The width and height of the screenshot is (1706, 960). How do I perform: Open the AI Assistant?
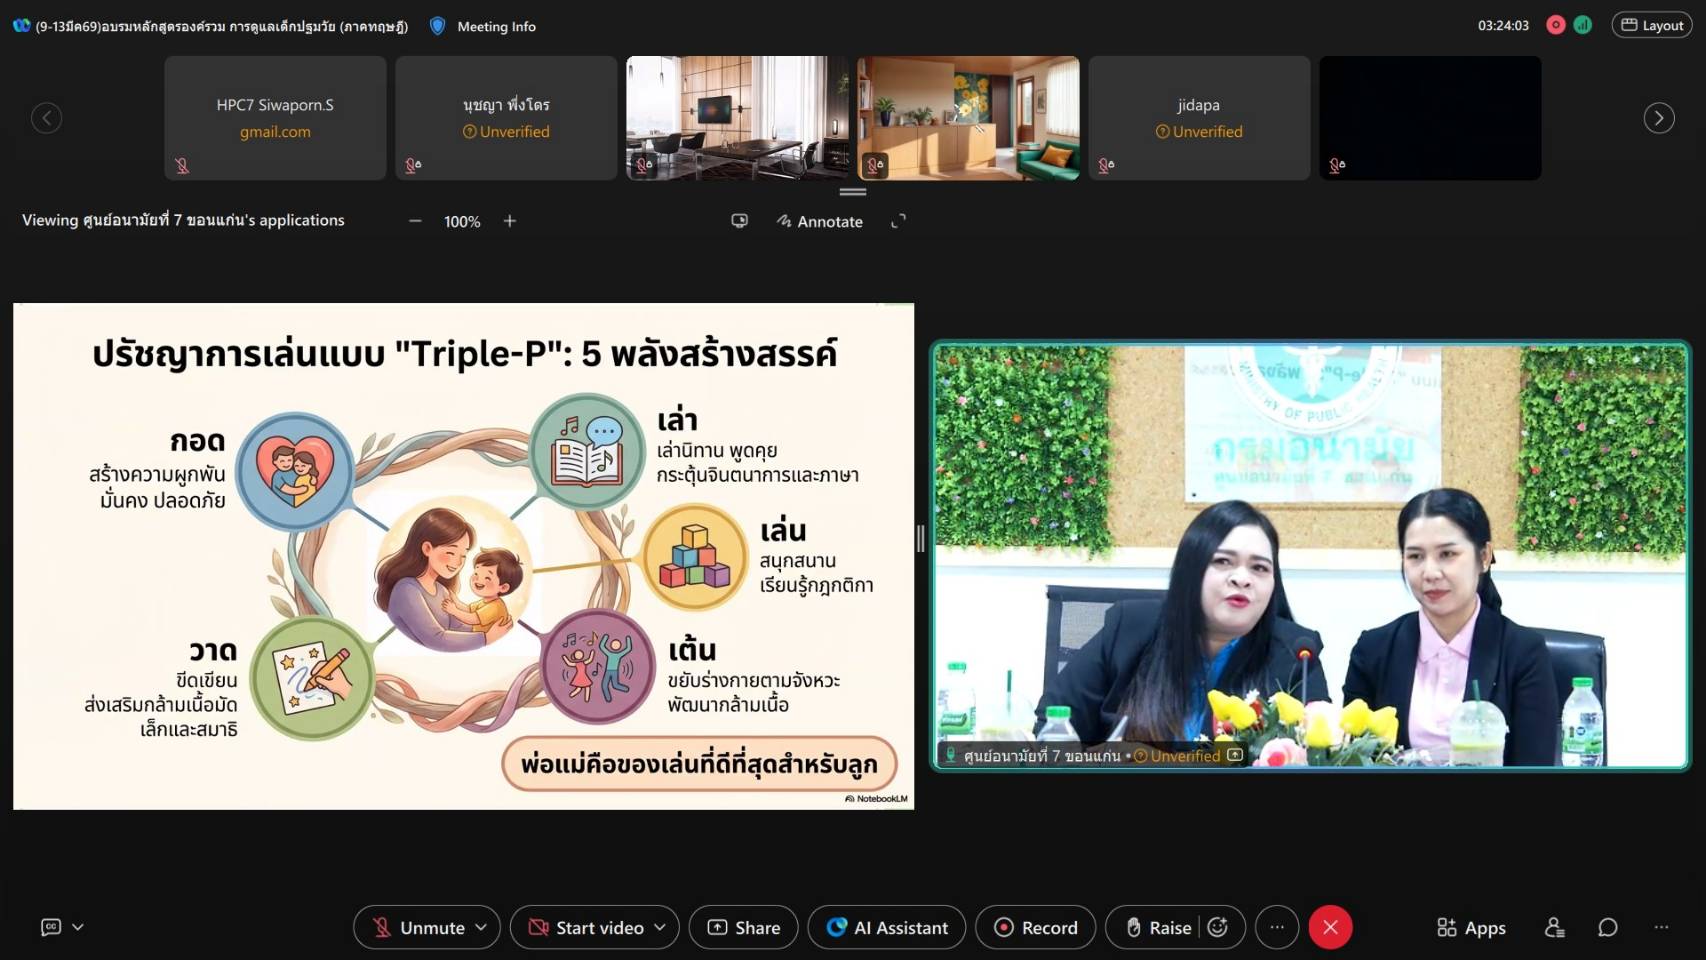(x=886, y=927)
